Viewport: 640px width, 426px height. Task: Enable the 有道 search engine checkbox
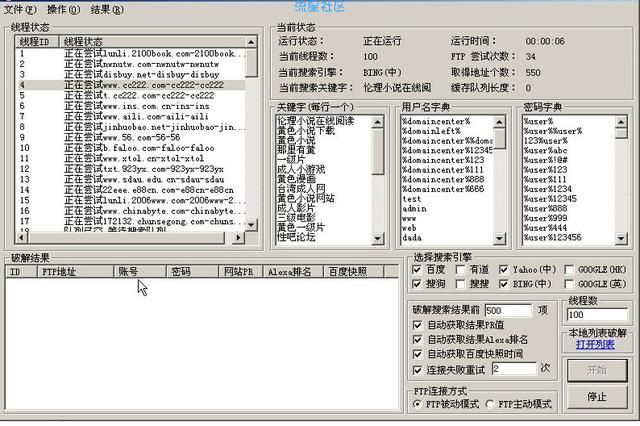pos(460,270)
